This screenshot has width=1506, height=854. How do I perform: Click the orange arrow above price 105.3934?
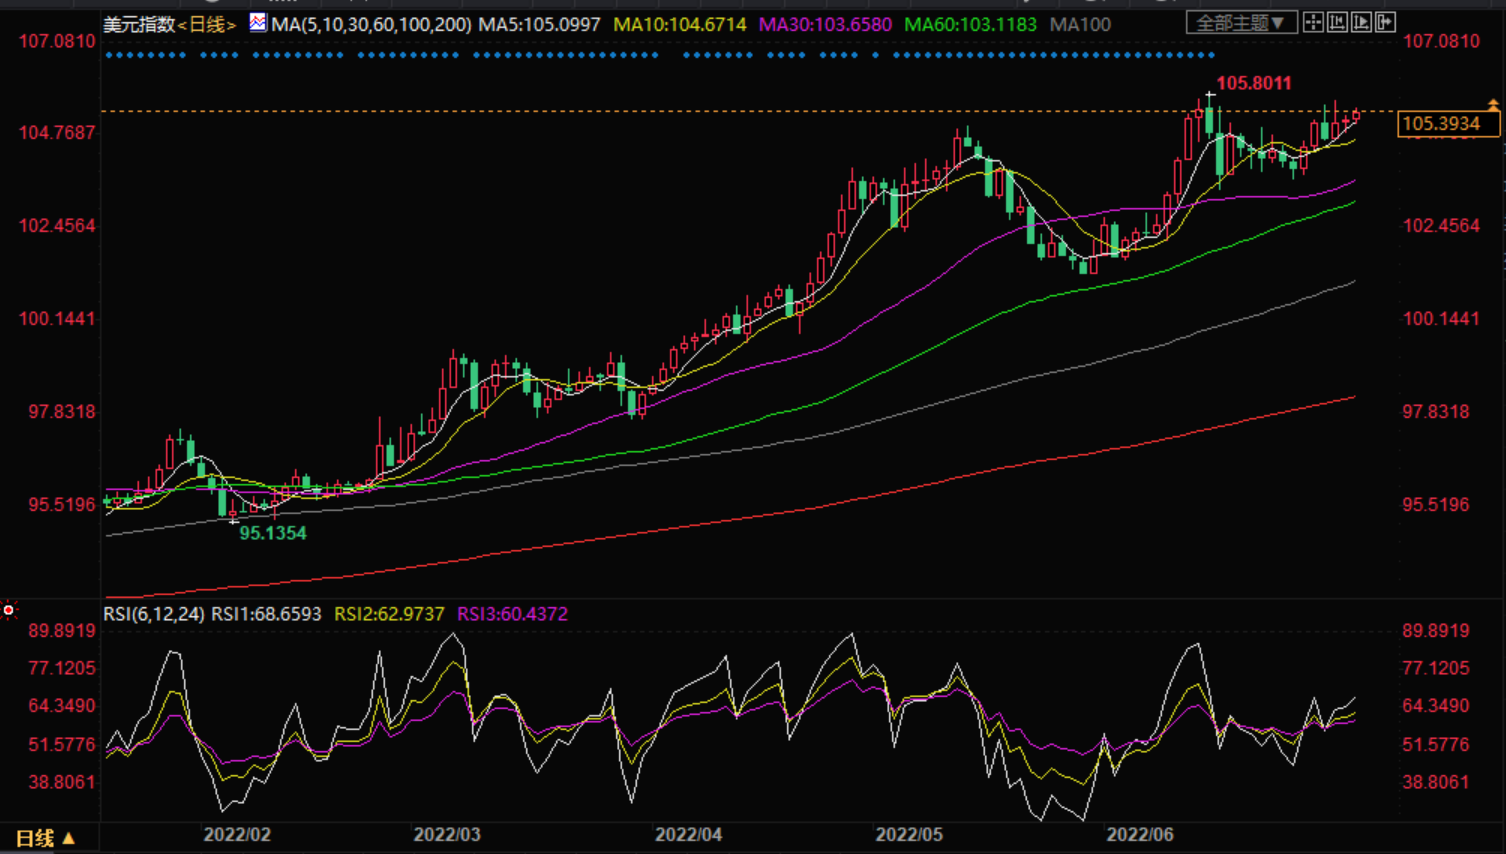[x=1492, y=104]
